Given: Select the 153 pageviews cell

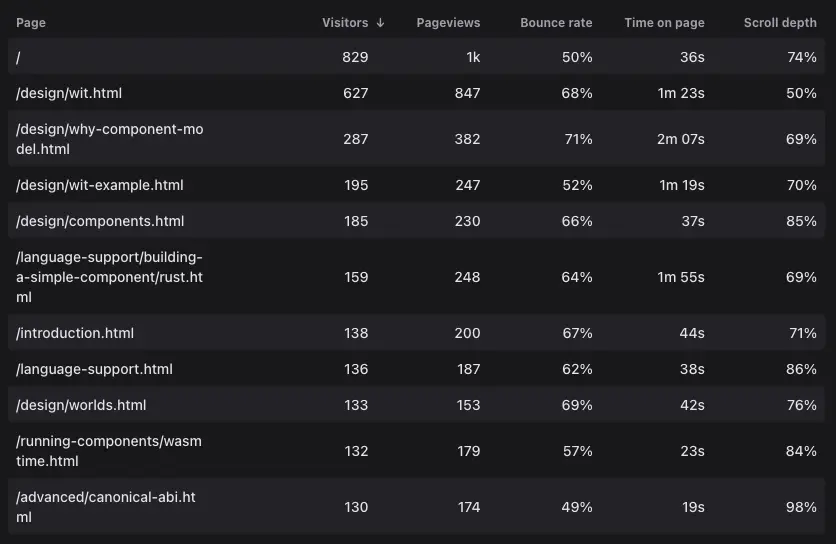Looking at the screenshot, I should tap(468, 405).
